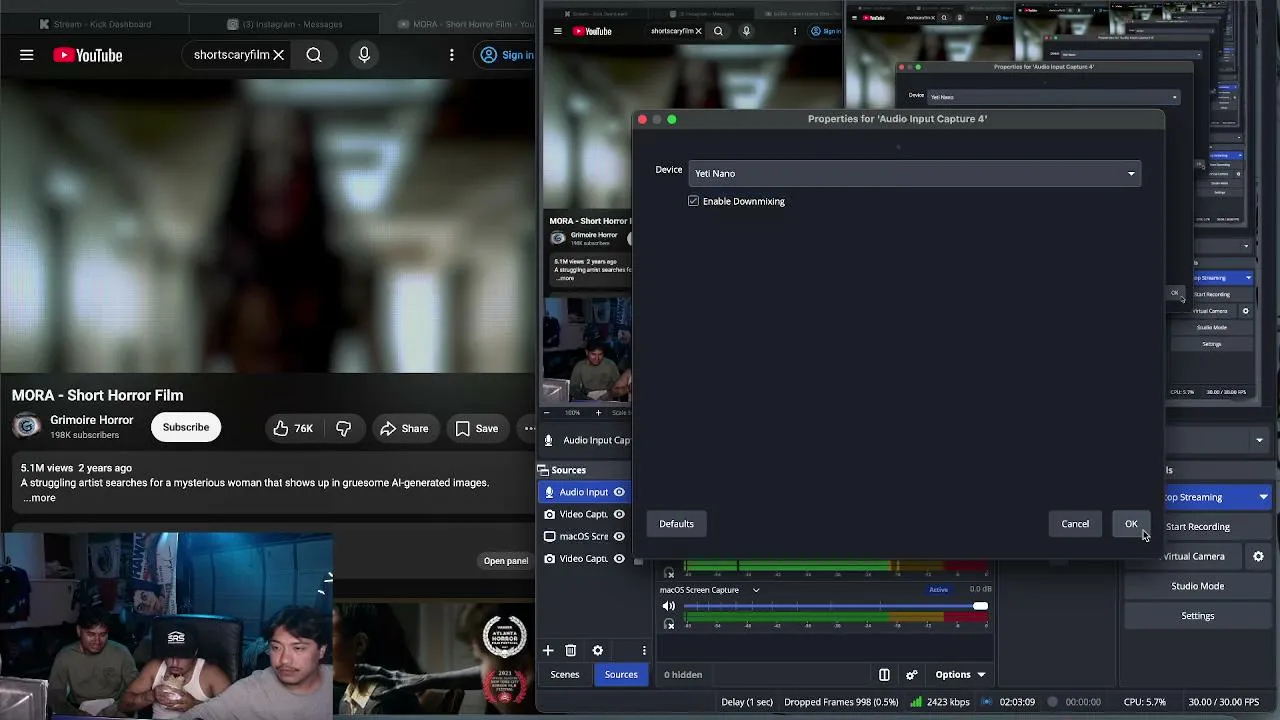Expand the macOS Screen Capture mixer chevron
The height and width of the screenshot is (720, 1280).
click(x=756, y=590)
